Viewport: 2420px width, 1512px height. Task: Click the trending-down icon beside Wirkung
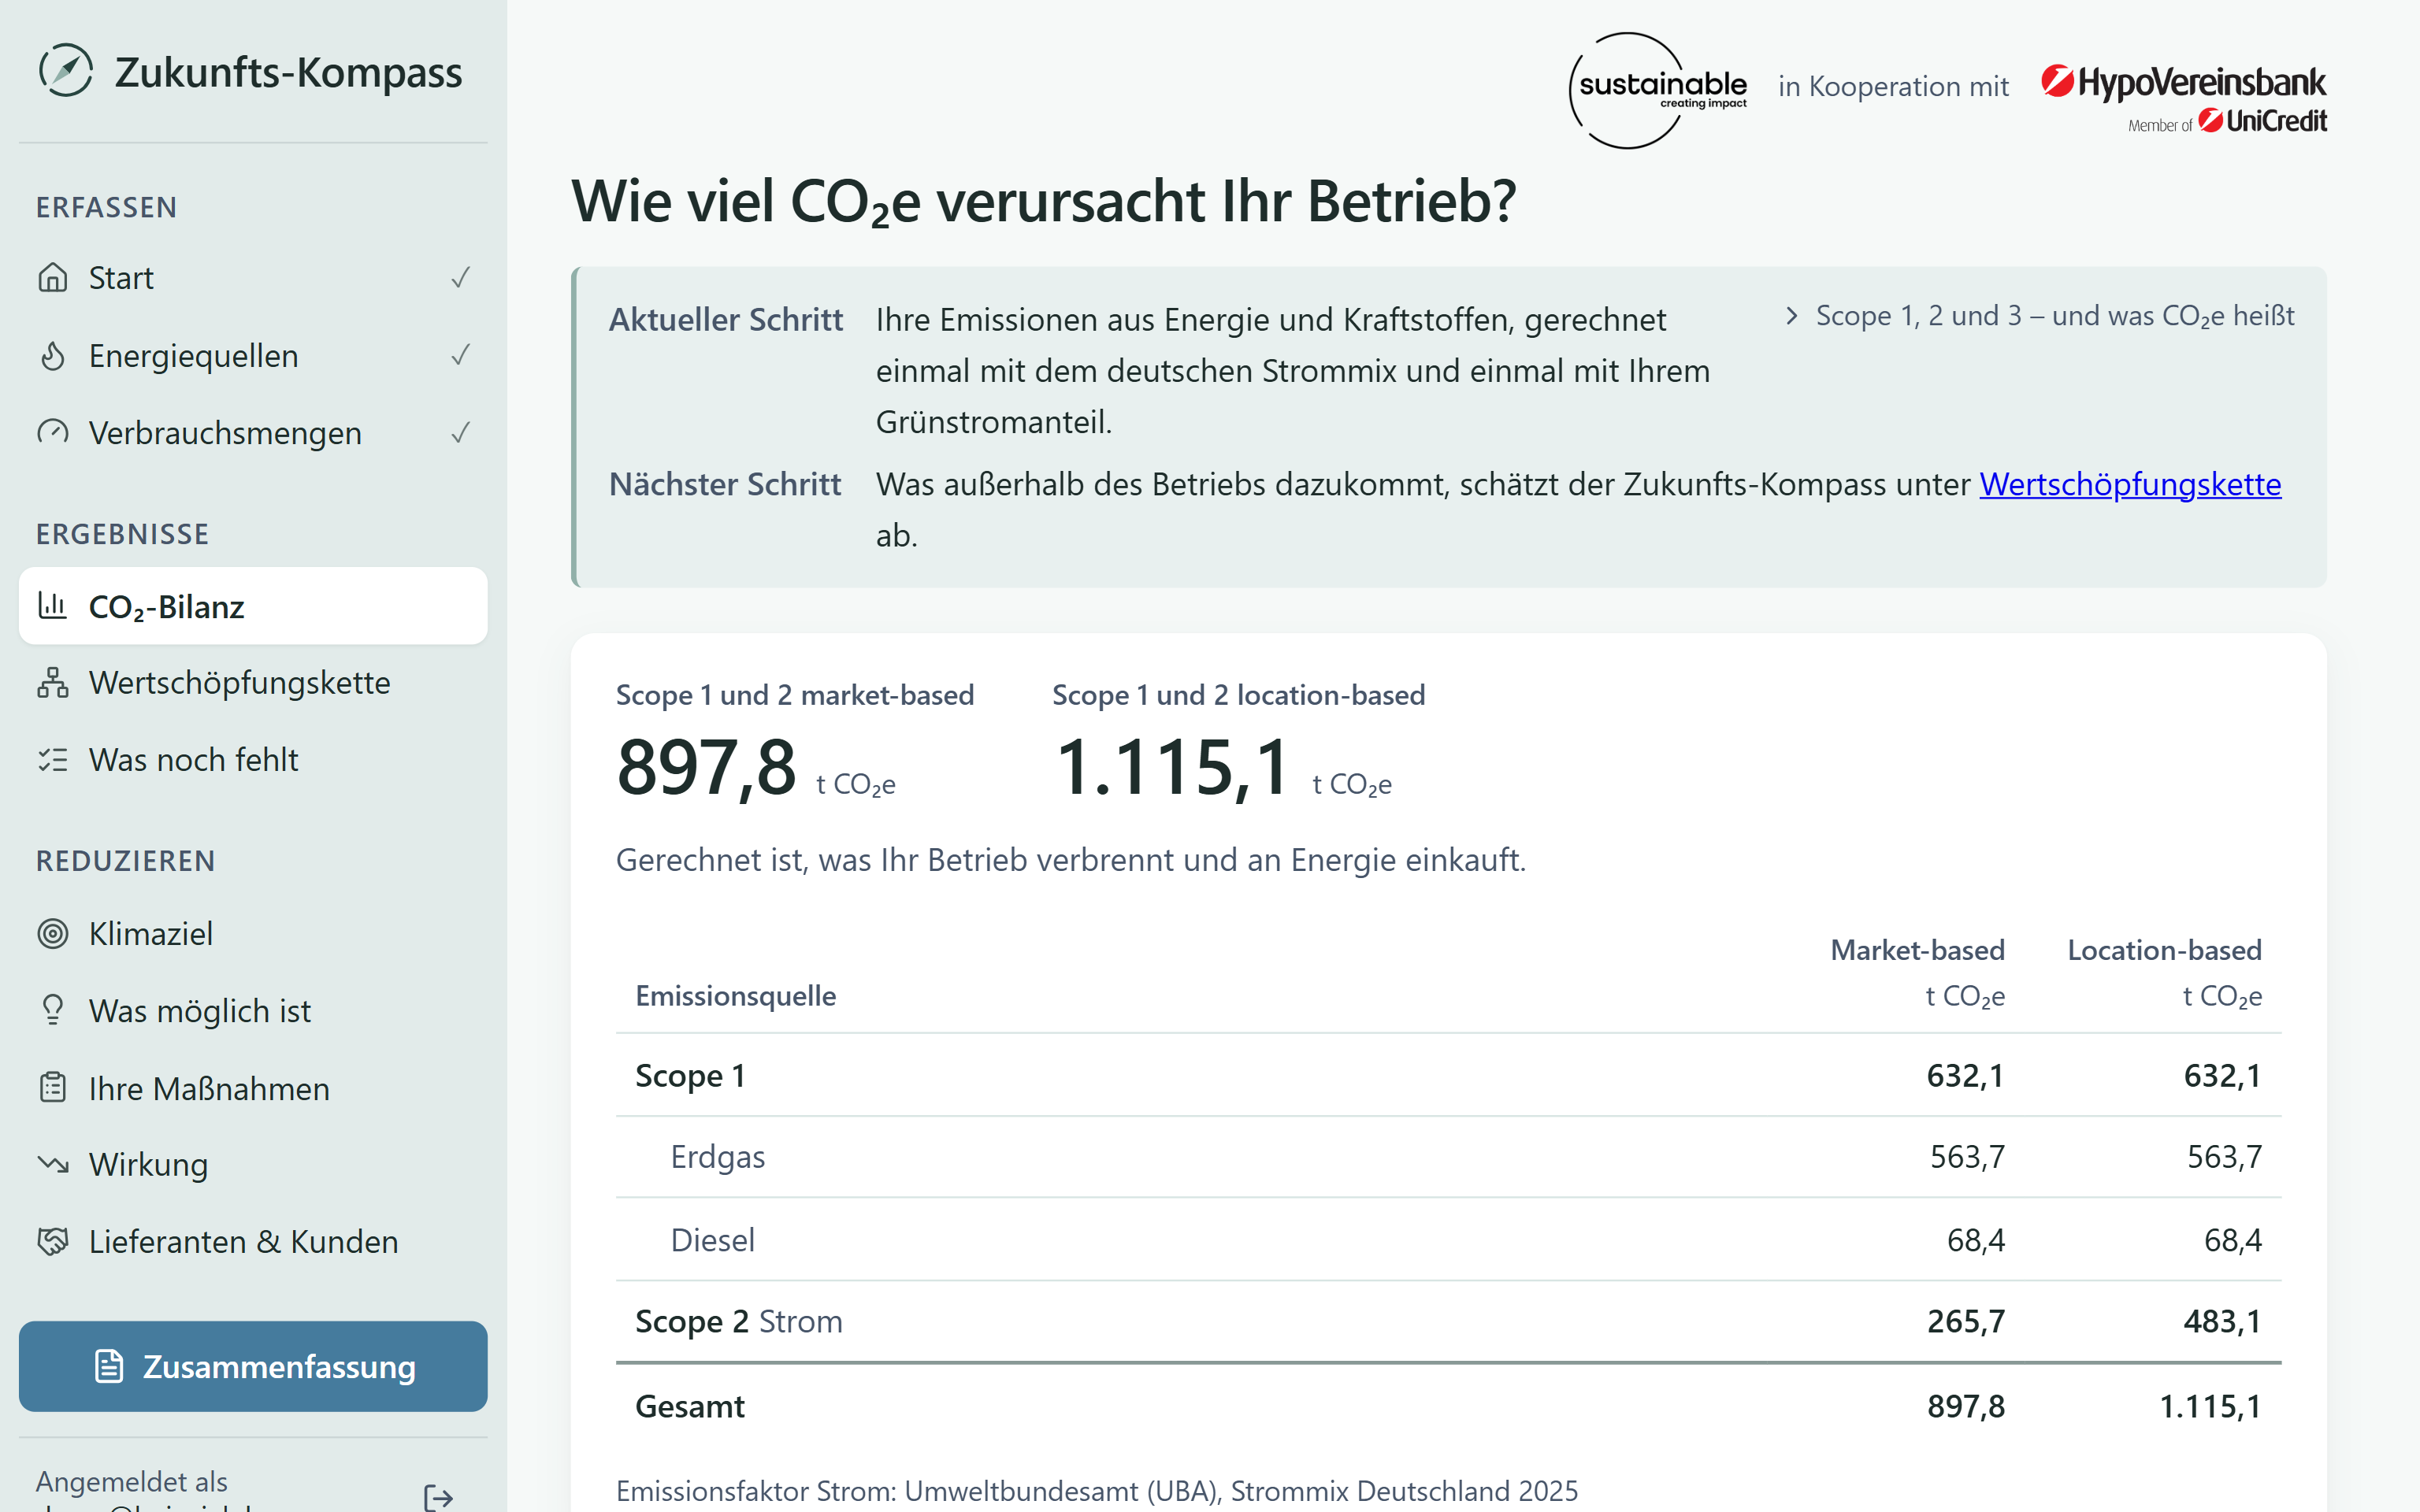click(x=53, y=1164)
